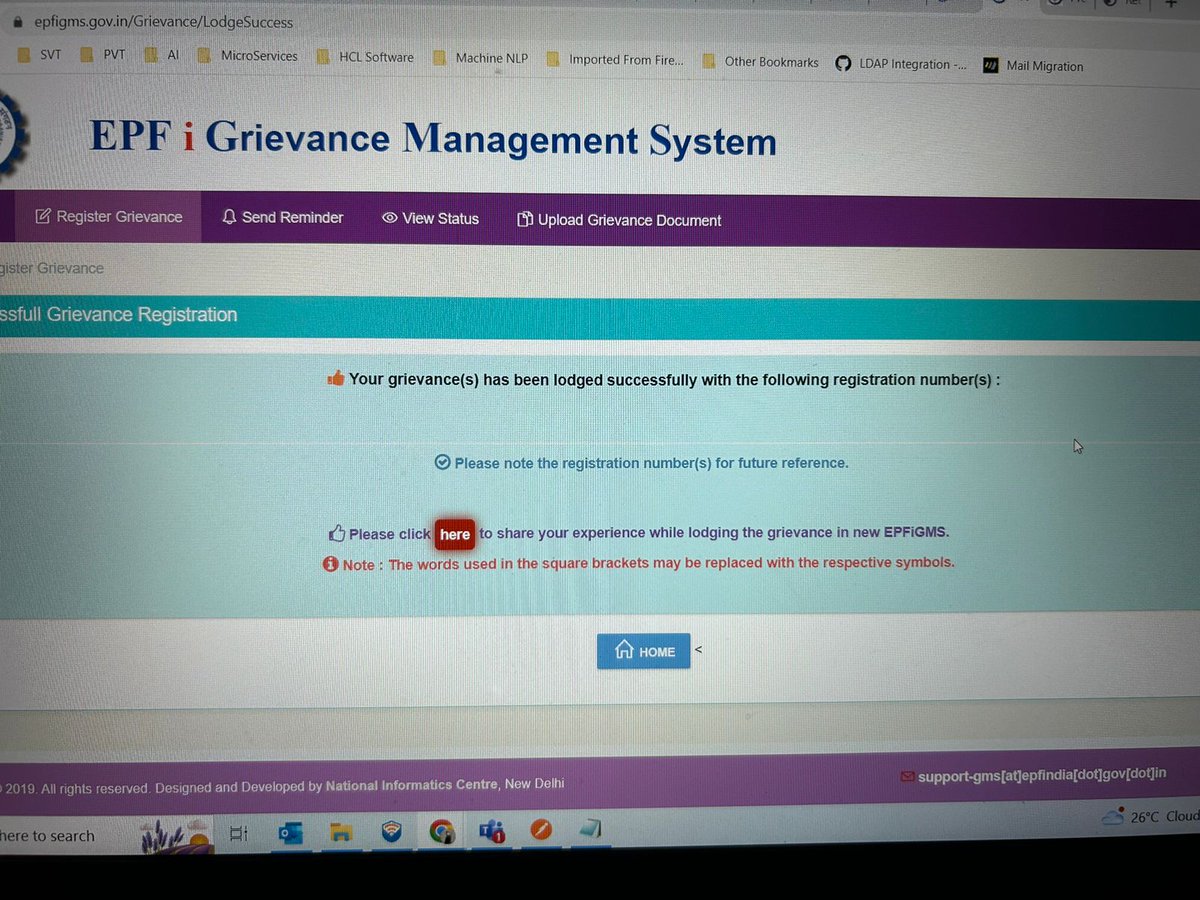The width and height of the screenshot is (1200, 900).
Task: Click the red 'here' feedback button
Action: coord(454,535)
